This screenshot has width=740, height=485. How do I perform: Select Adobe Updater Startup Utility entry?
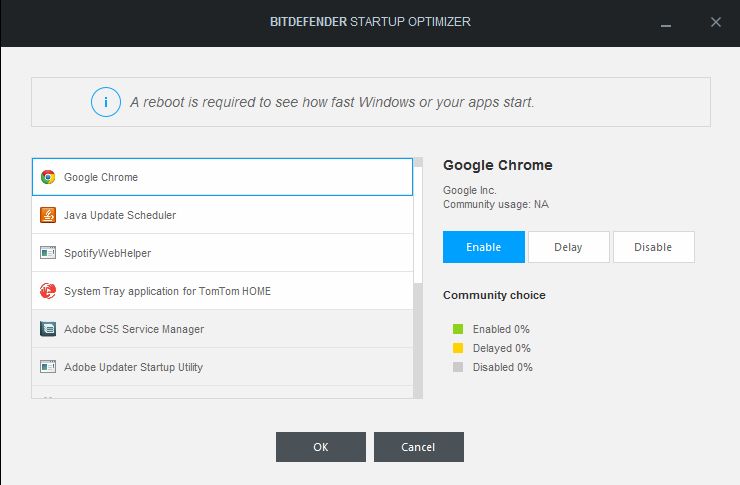(222, 367)
